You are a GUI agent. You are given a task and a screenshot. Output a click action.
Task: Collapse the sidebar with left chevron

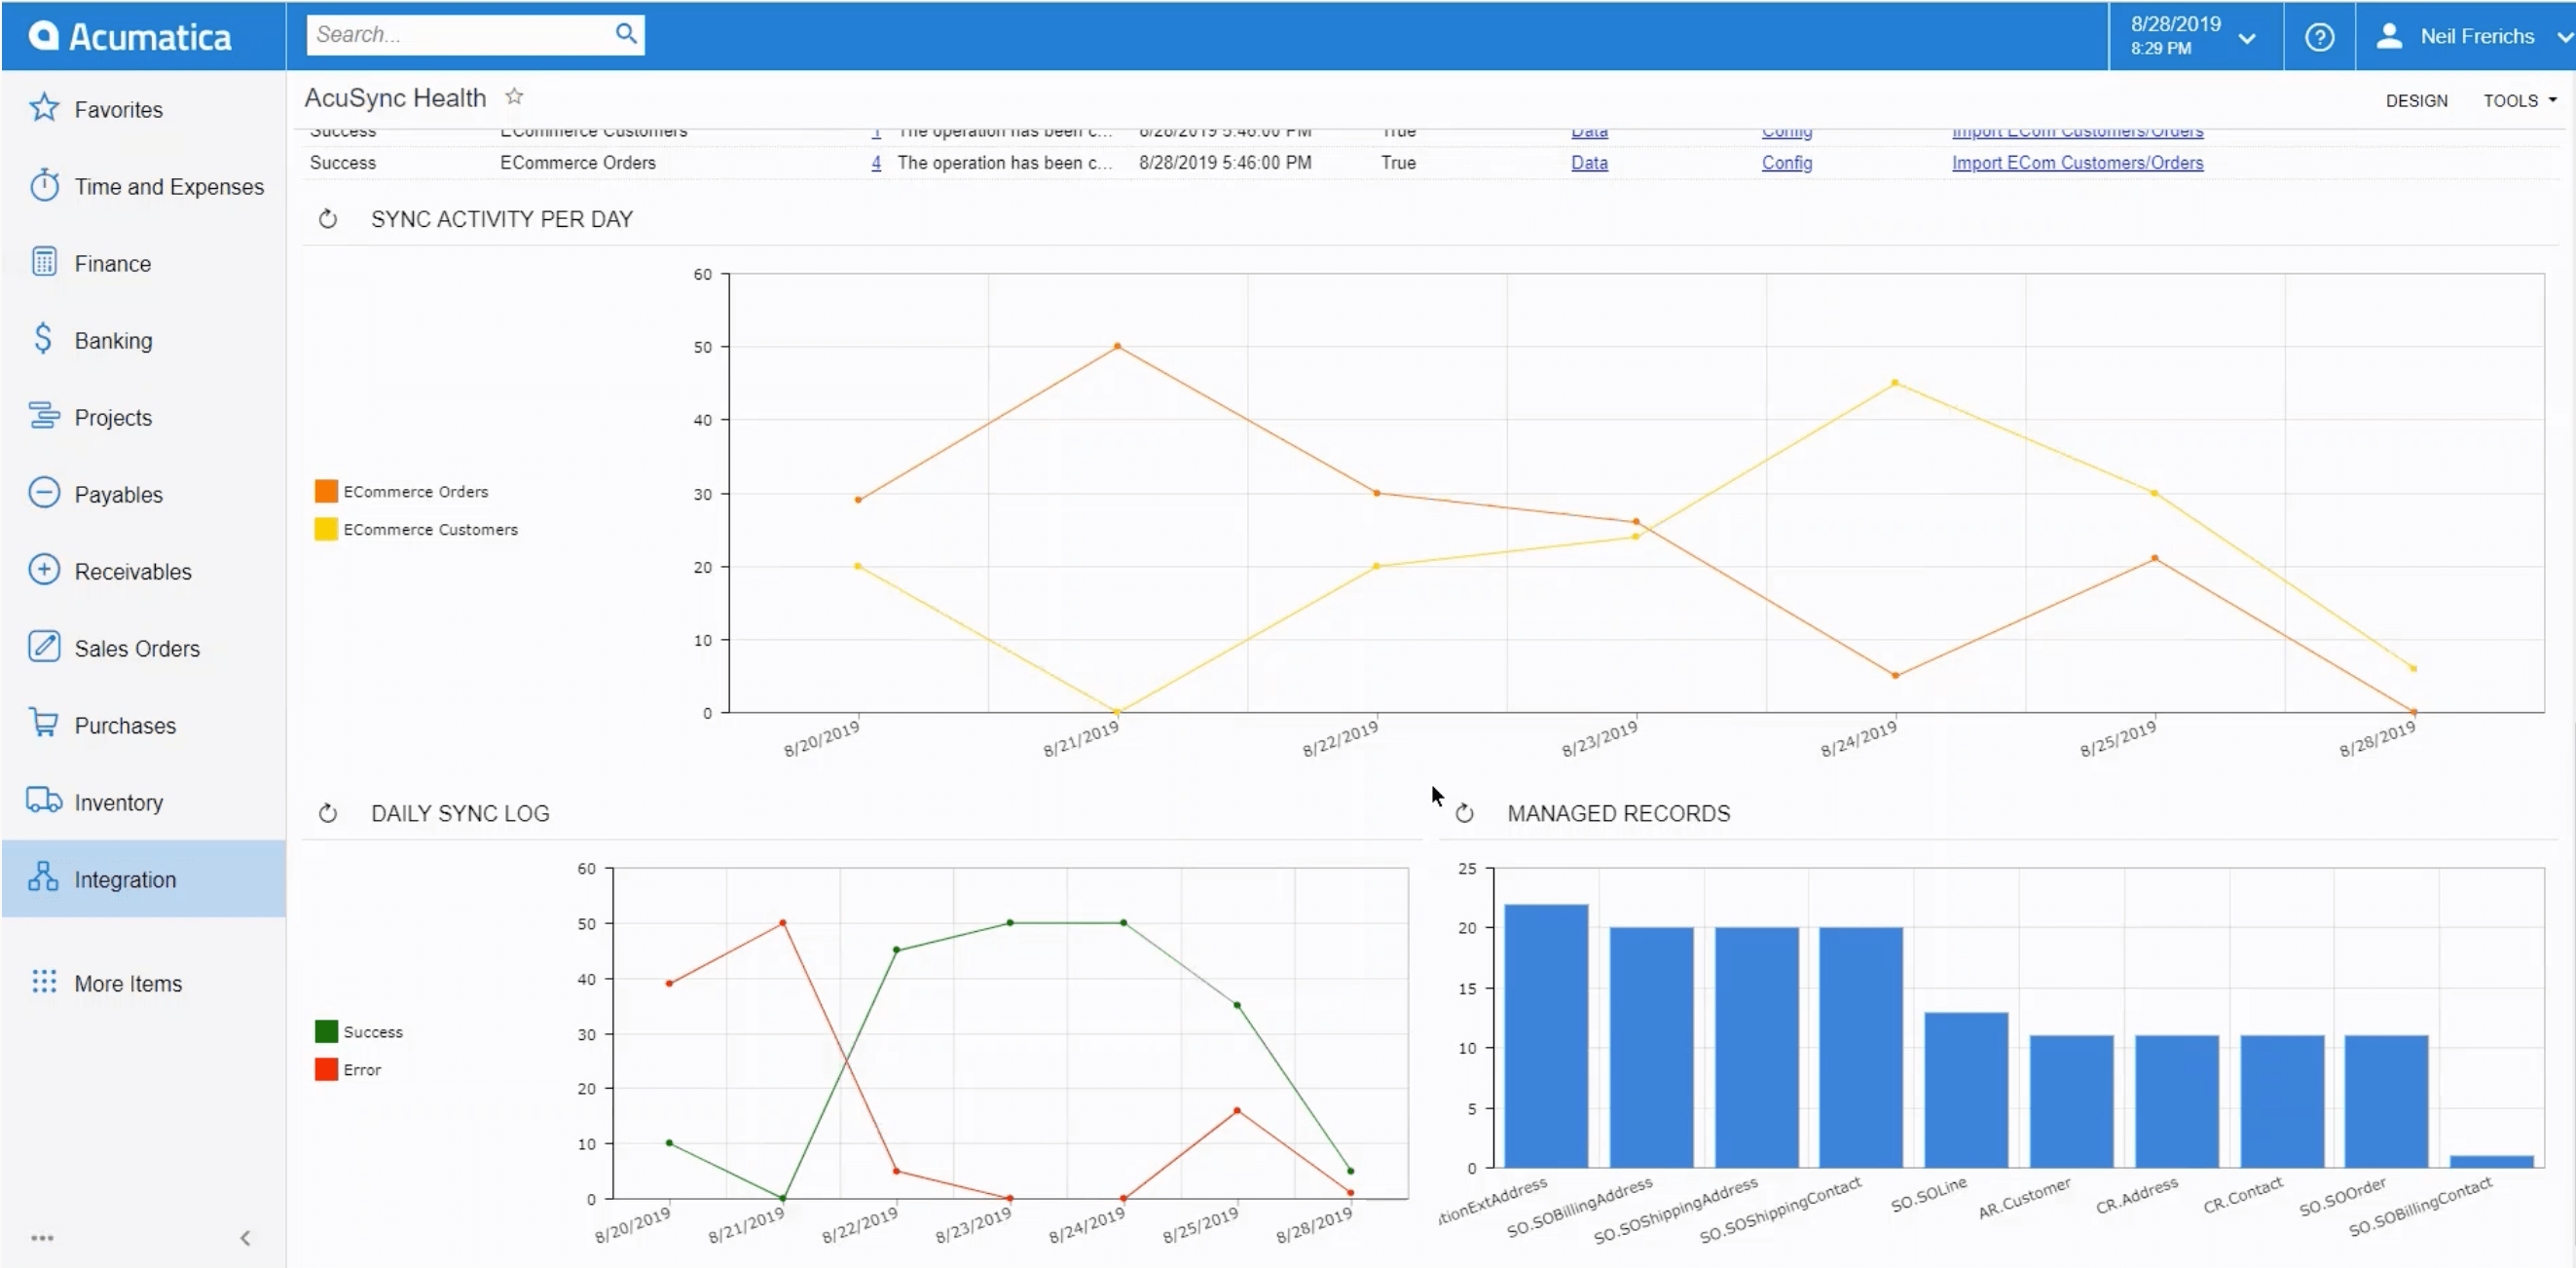tap(245, 1238)
